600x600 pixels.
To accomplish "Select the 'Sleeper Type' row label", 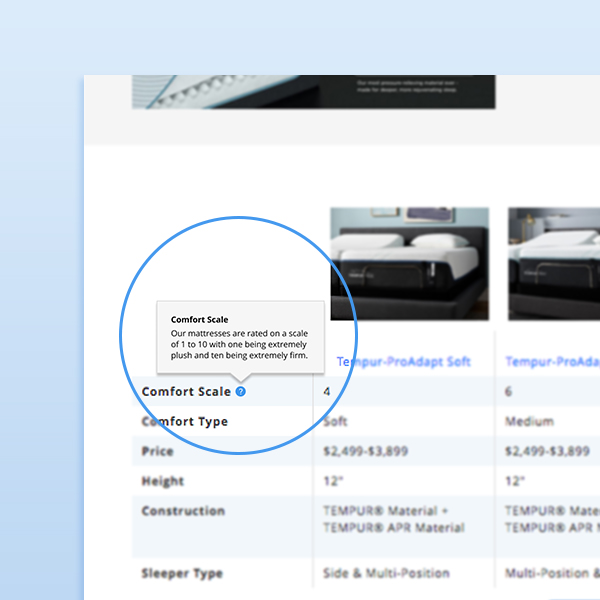I will 182,573.
